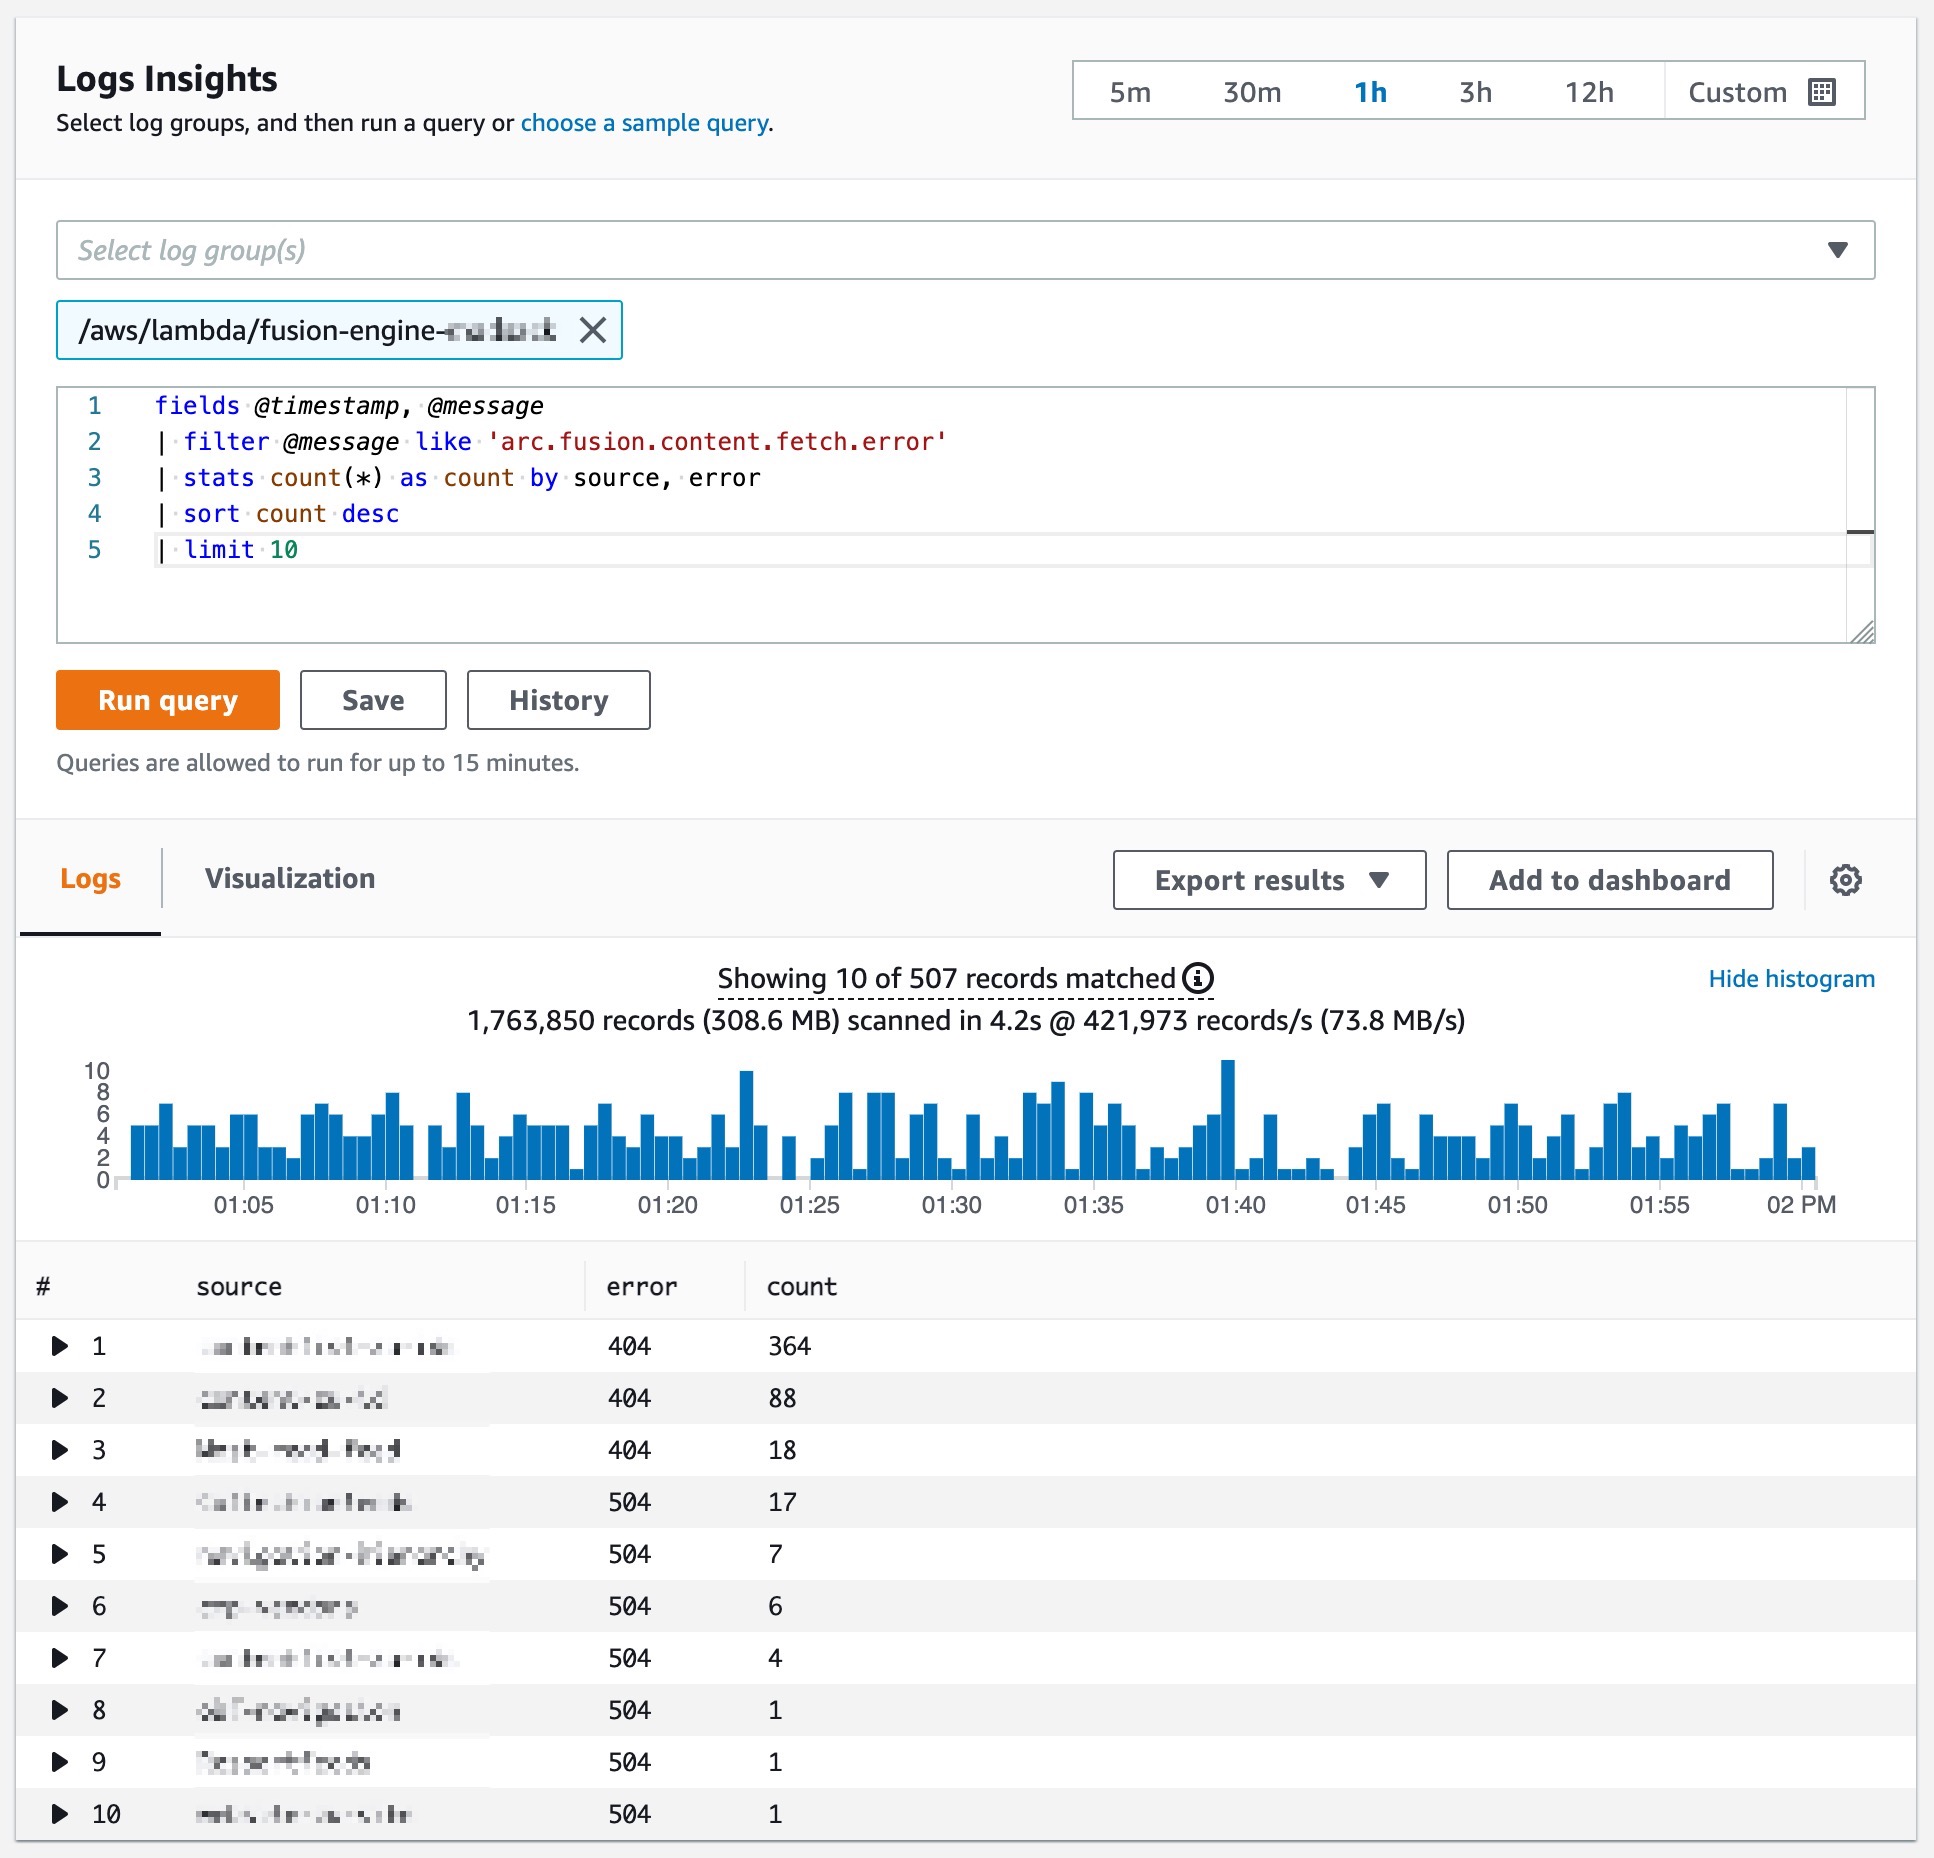Click Hide histogram link

point(1791,979)
